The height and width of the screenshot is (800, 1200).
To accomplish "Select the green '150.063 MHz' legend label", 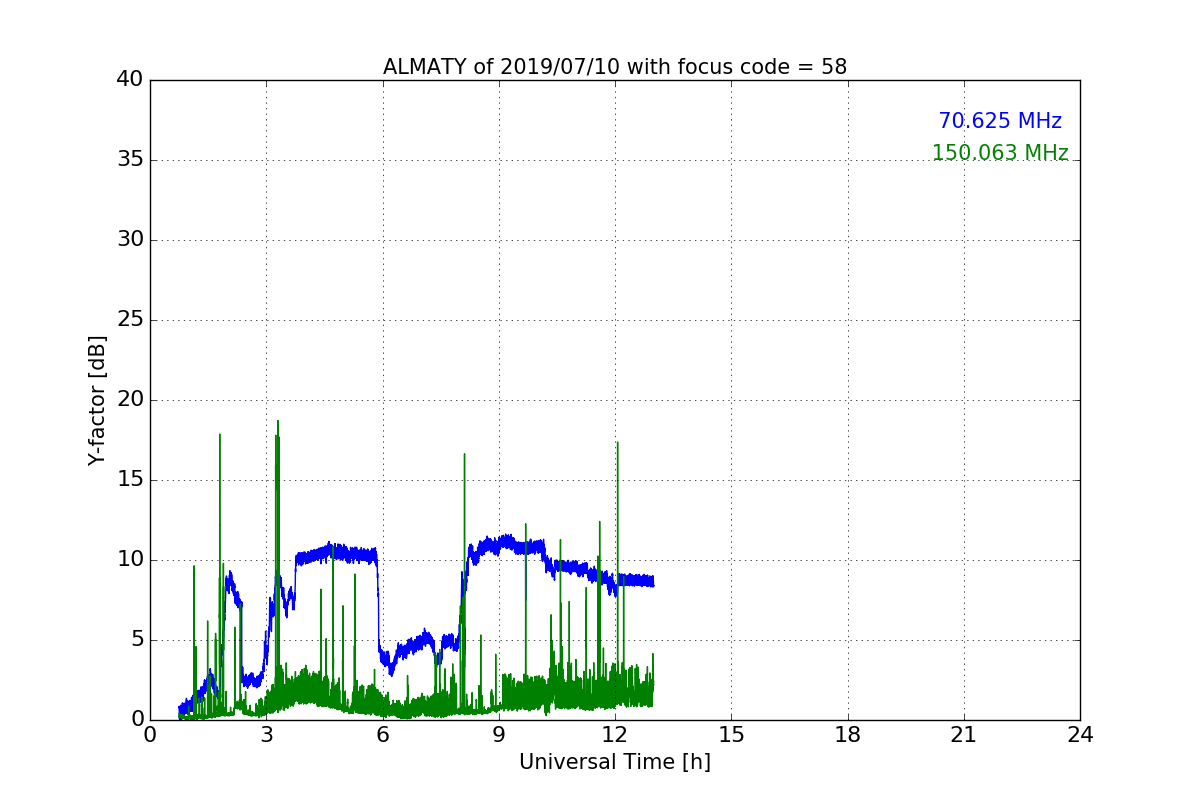I will point(1000,153).
